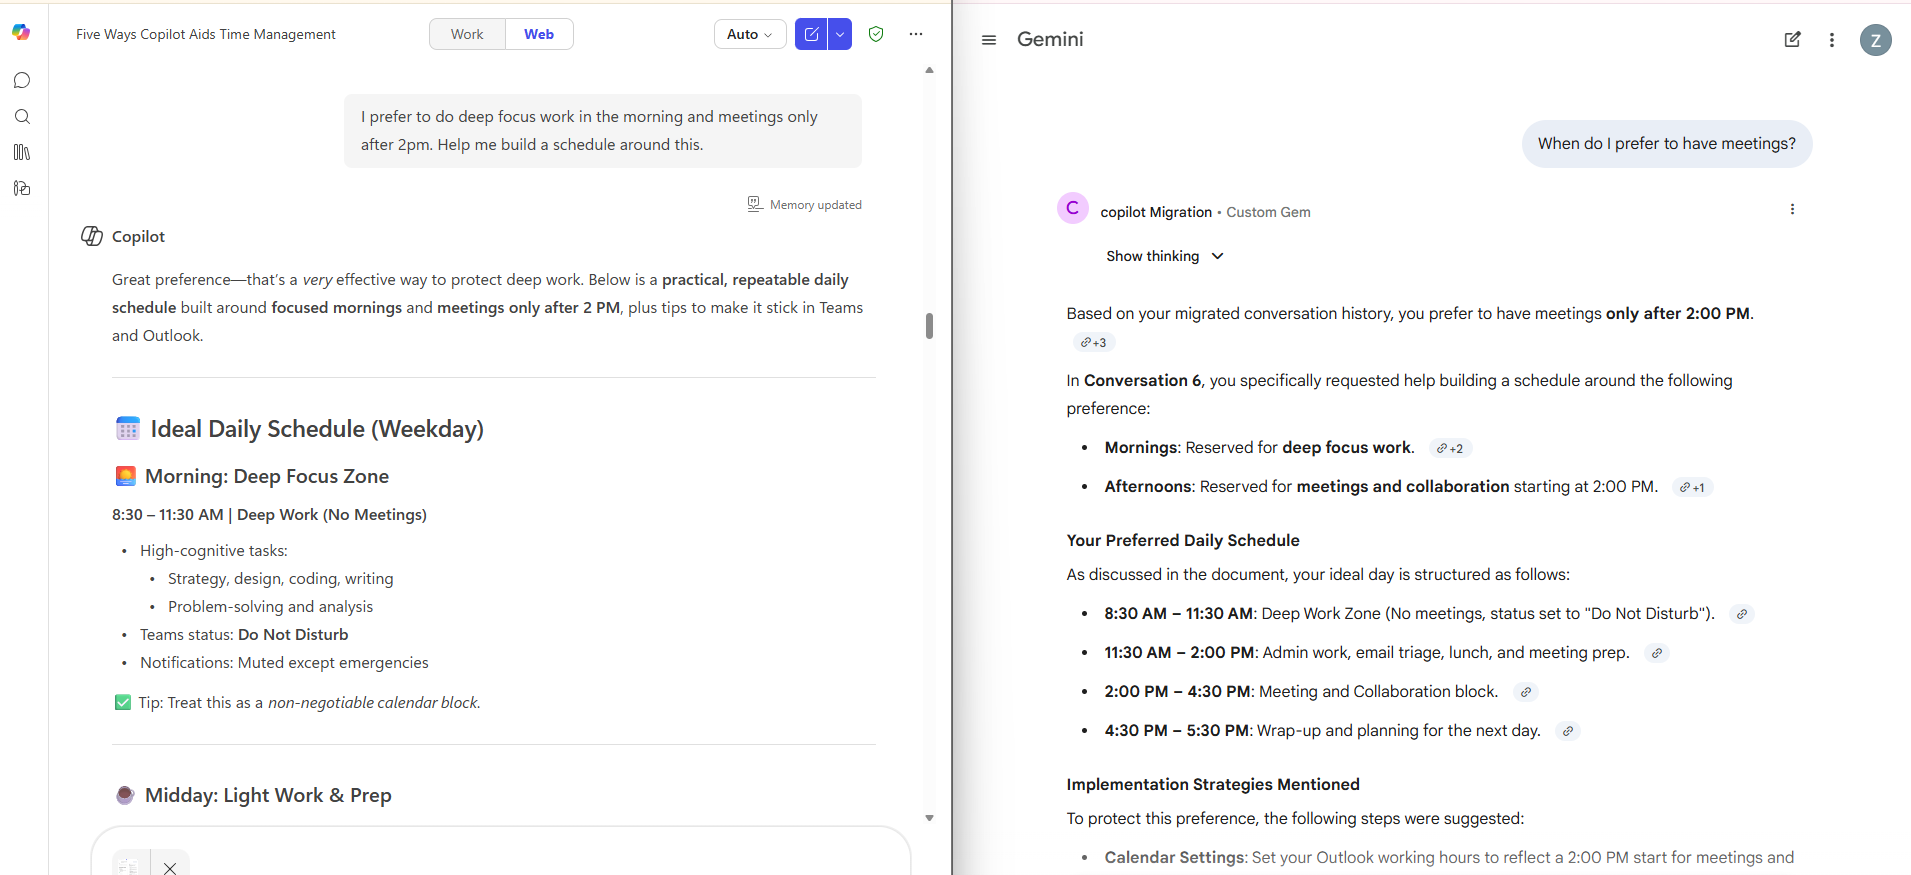
Task: Click the Memory updated indicator
Action: pos(805,204)
